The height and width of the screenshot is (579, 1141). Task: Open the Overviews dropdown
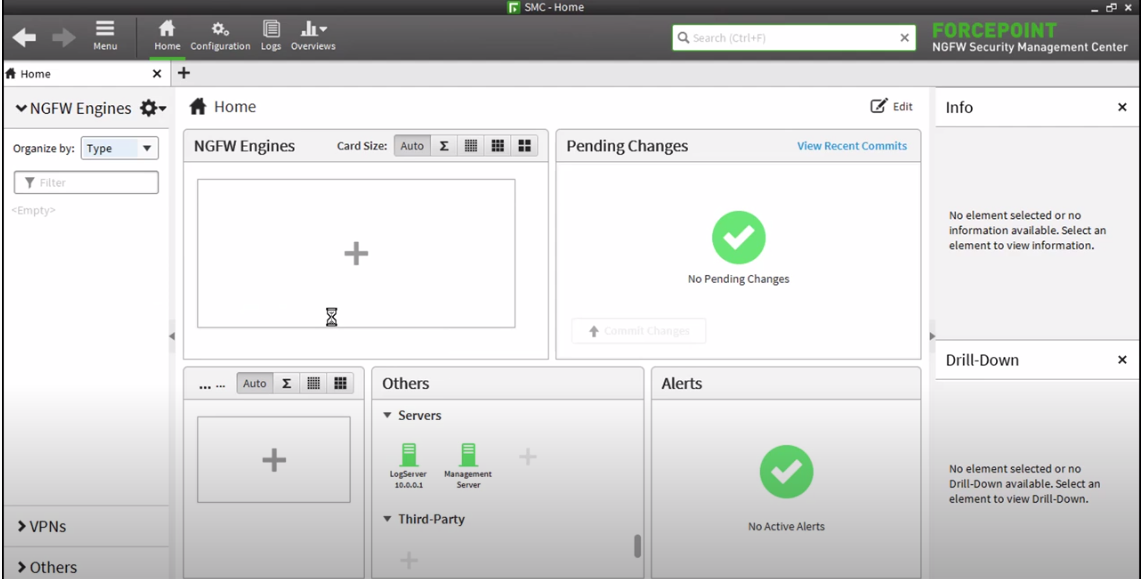tap(314, 35)
